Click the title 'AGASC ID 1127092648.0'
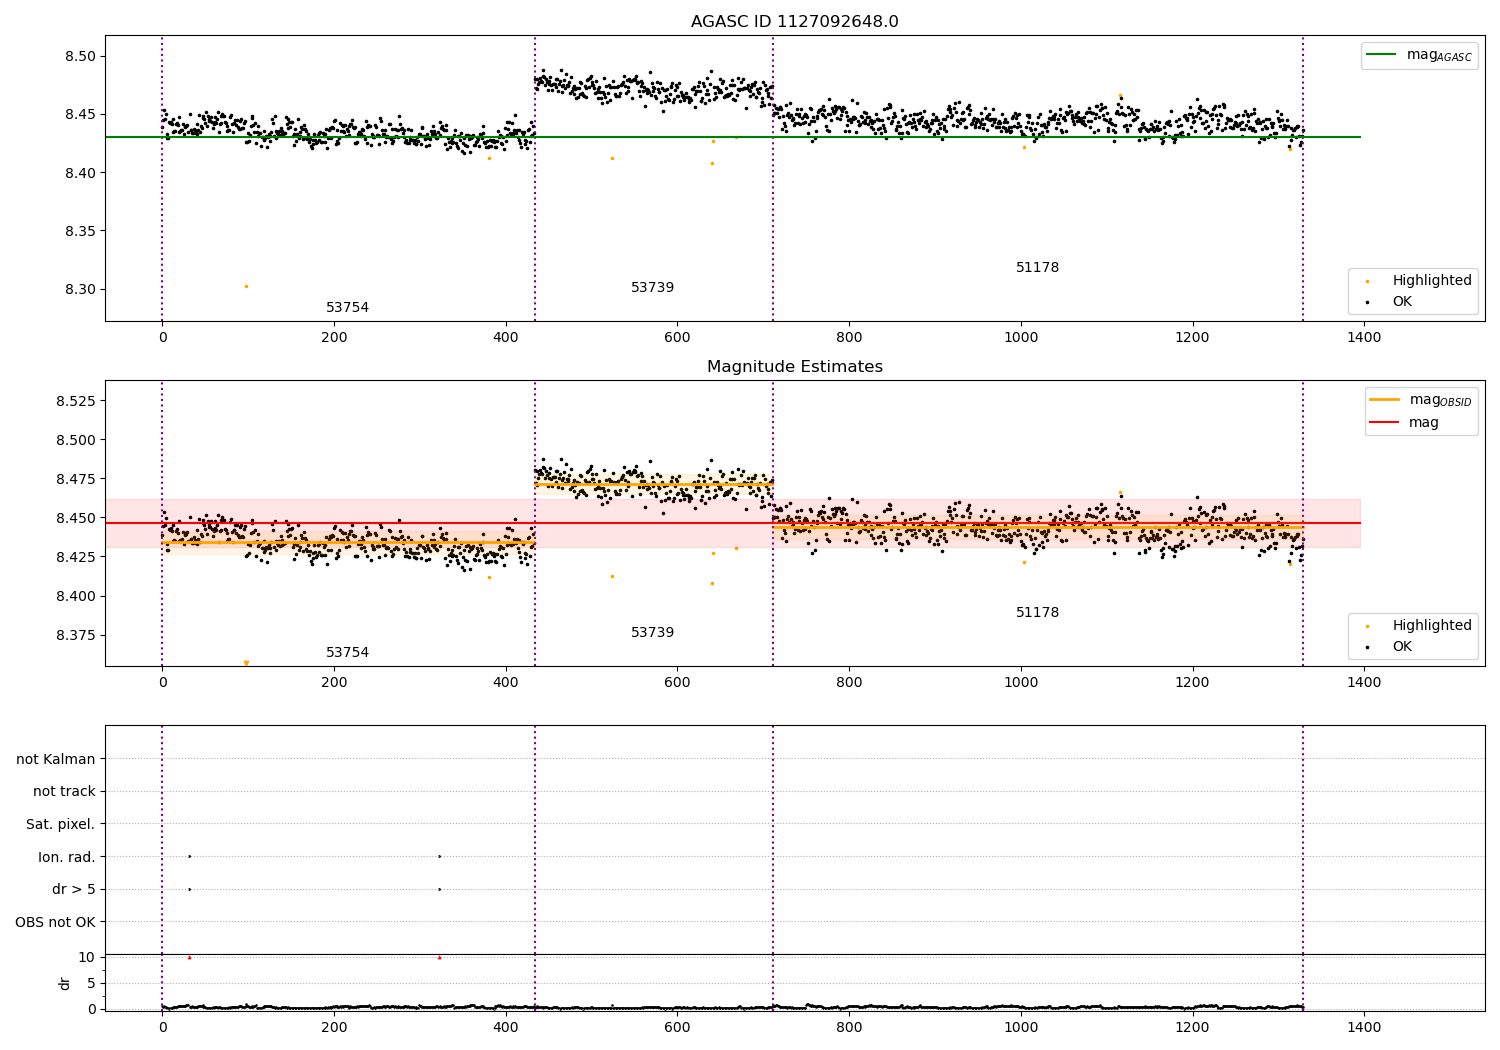 794,22
